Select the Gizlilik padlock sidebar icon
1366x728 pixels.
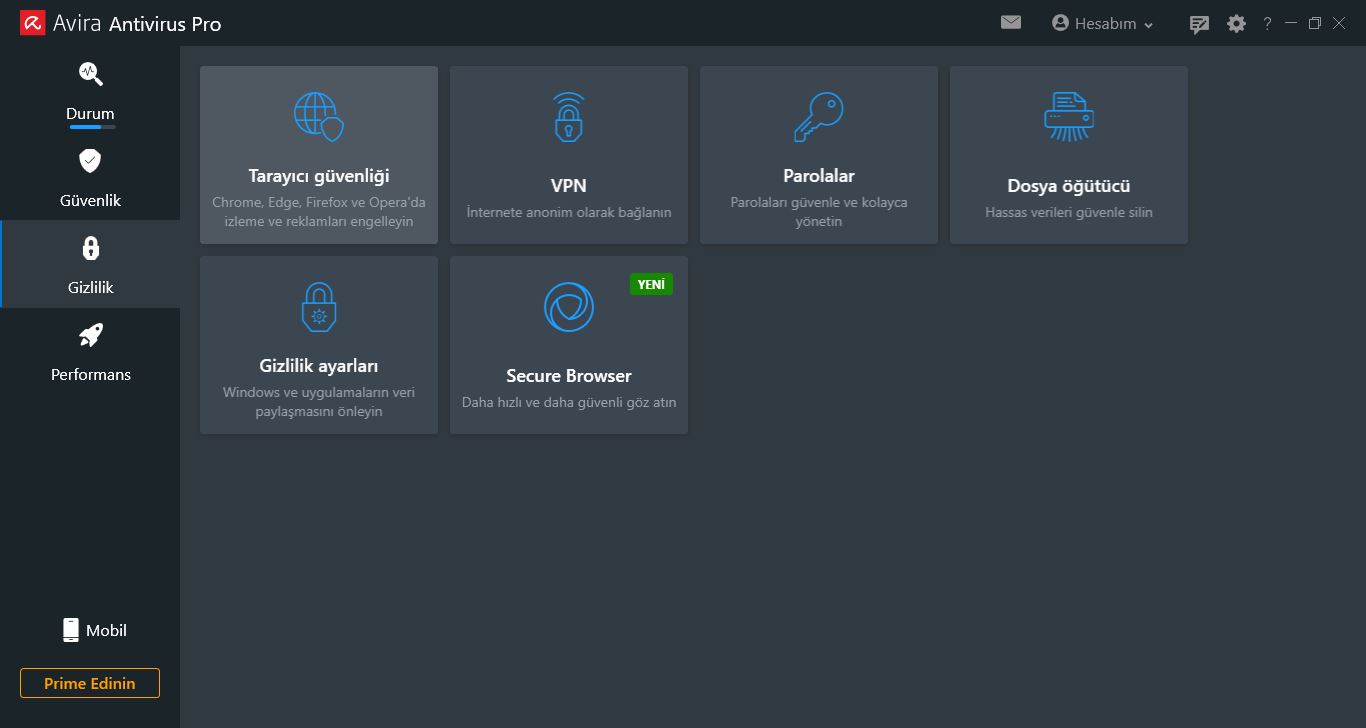[90, 248]
